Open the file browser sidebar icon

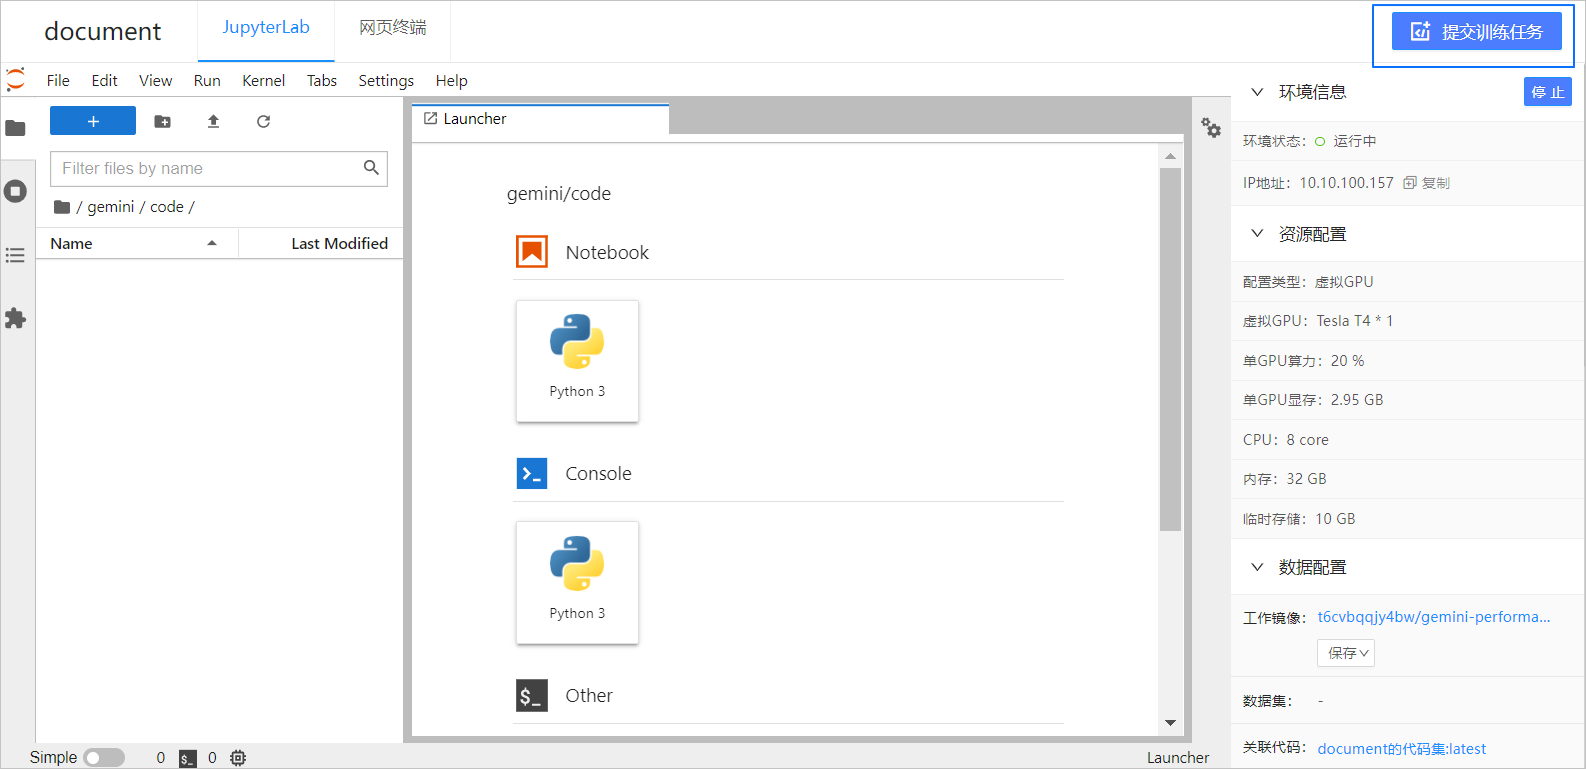15,128
